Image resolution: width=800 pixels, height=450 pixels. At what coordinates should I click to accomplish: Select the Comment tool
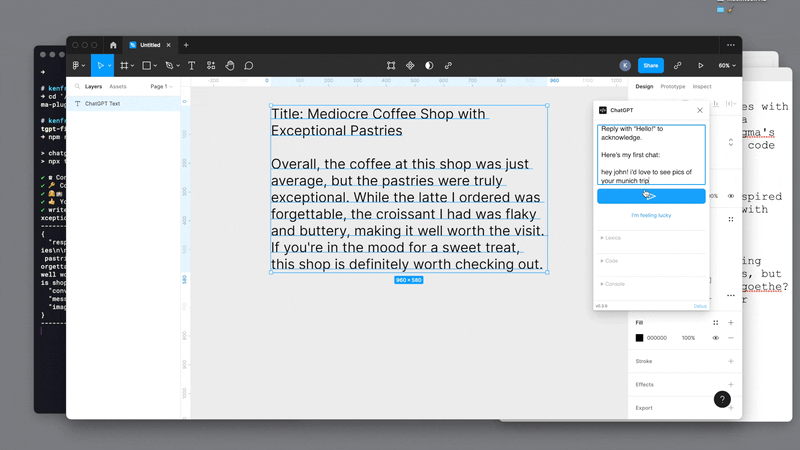248,65
